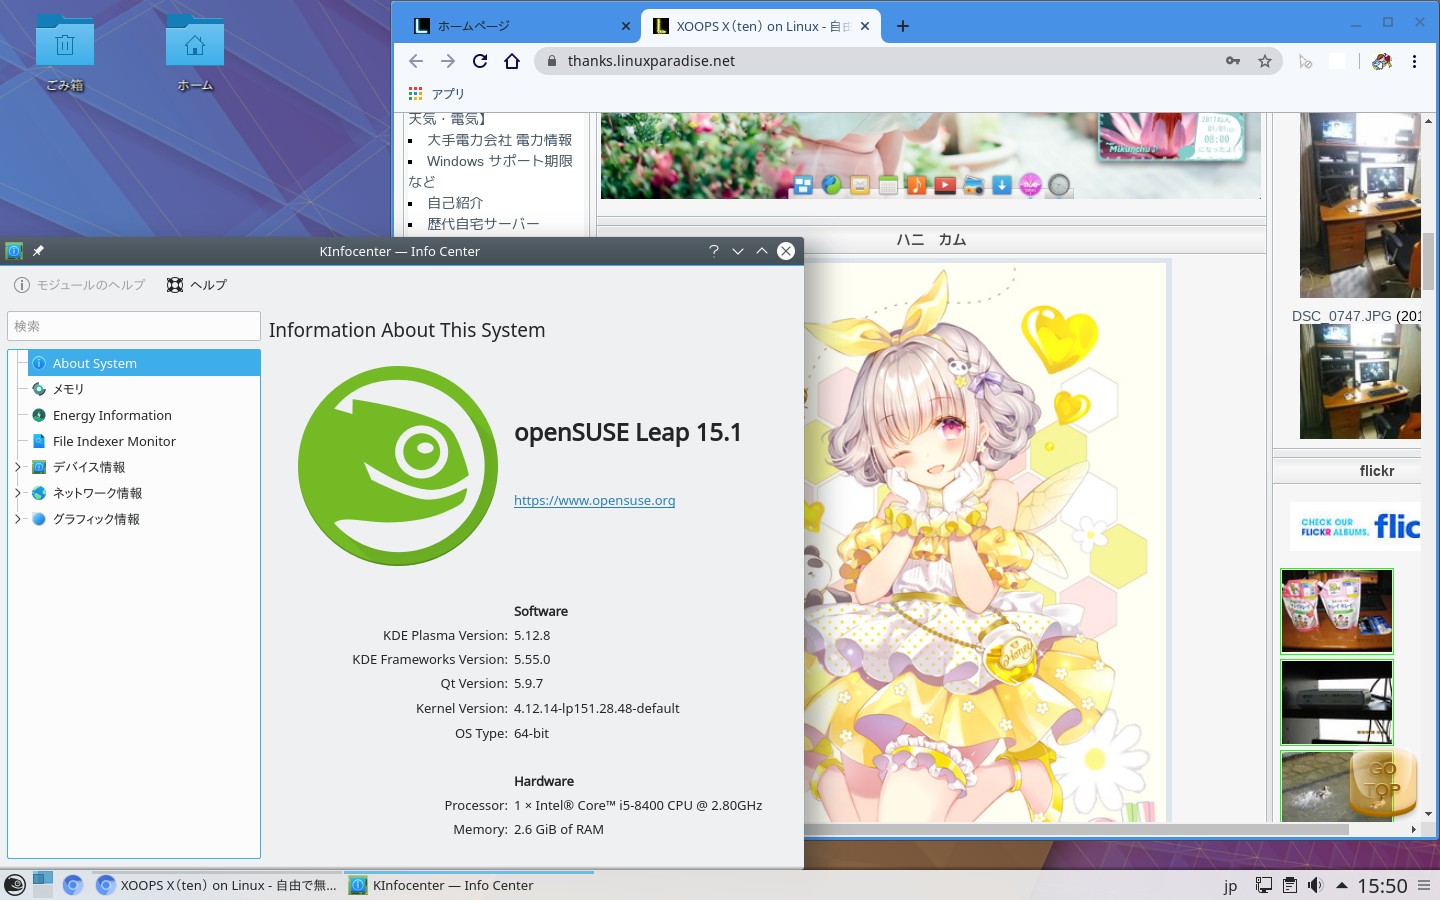Switch to XOOPS X (ten) on Linux tab
1440x900 pixels.
click(763, 26)
